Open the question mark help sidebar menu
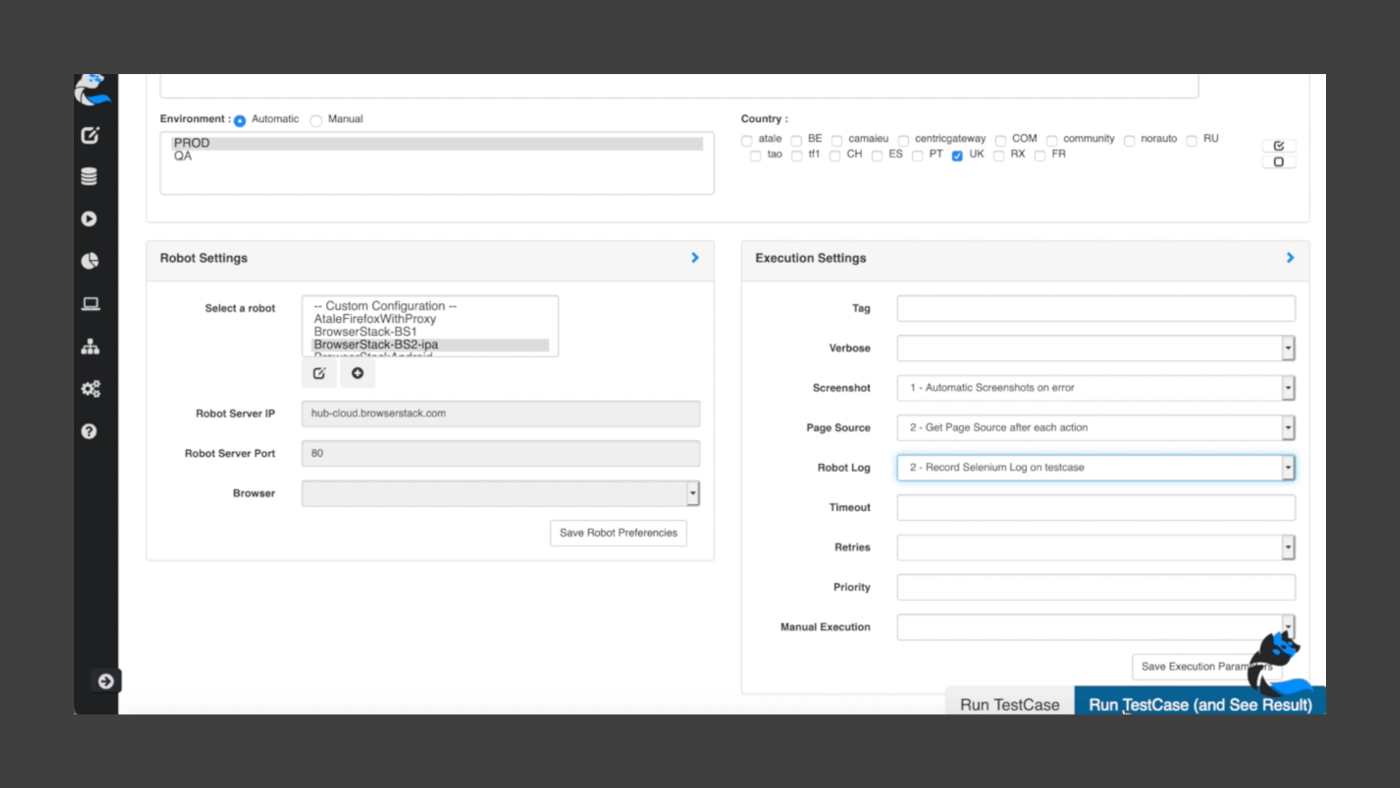Screen dimensions: 1400x788 tap(89, 431)
